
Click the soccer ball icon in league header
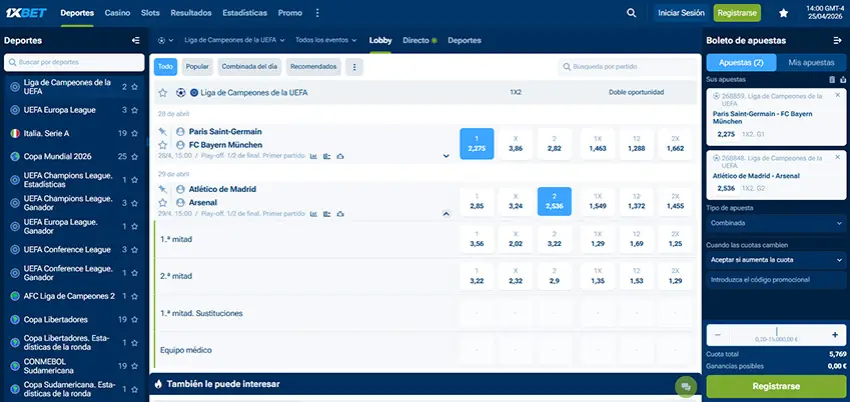(181, 93)
